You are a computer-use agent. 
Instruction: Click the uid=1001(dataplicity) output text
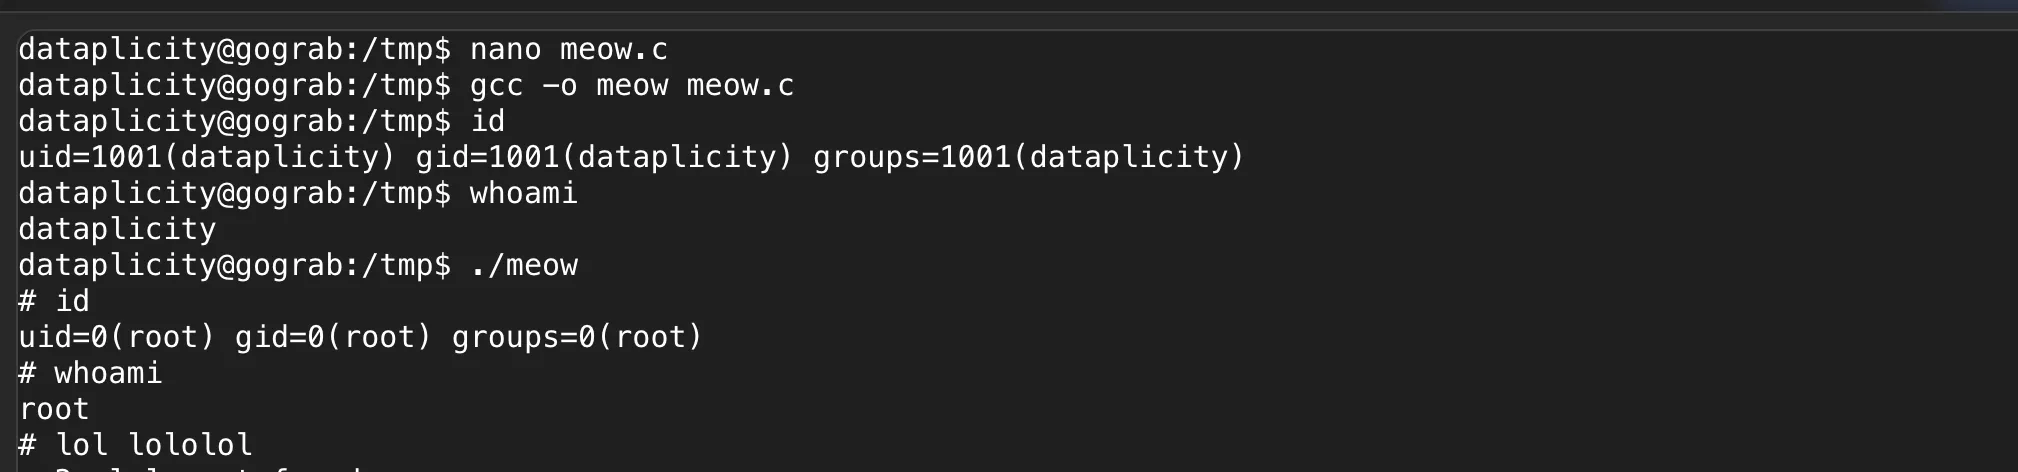click(x=207, y=157)
